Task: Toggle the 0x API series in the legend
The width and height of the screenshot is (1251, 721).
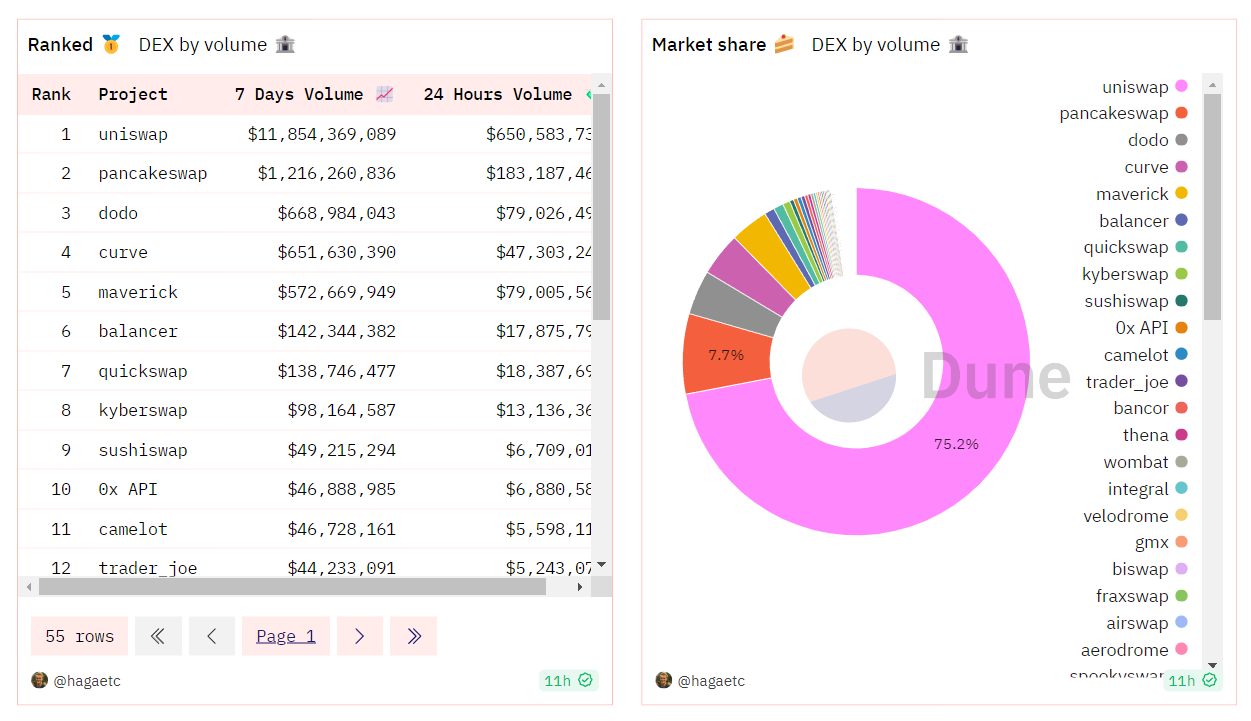Action: [x=1151, y=328]
